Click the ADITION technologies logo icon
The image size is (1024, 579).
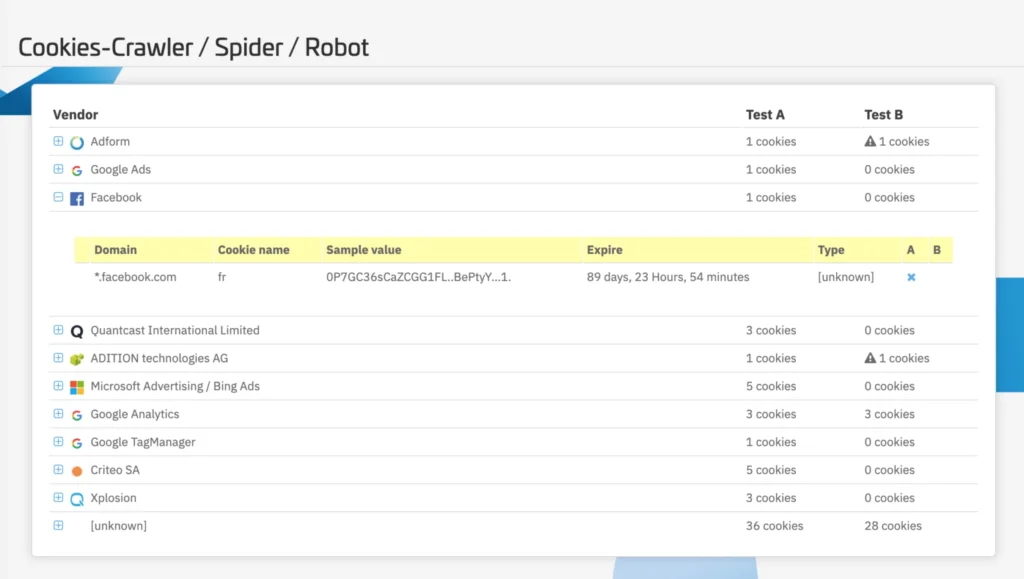(x=77, y=359)
